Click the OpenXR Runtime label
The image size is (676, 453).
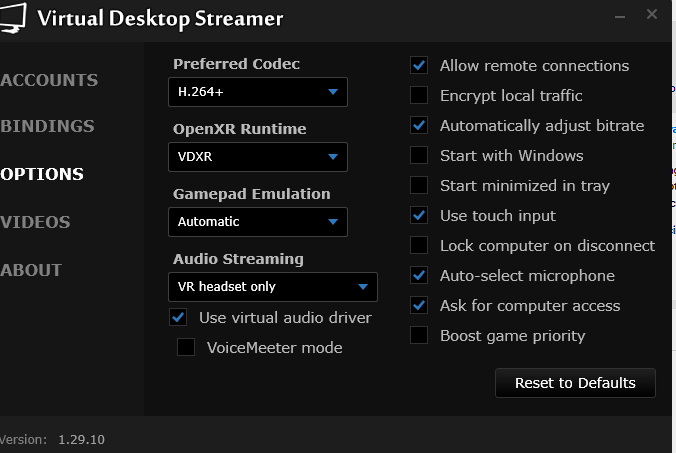pos(240,129)
